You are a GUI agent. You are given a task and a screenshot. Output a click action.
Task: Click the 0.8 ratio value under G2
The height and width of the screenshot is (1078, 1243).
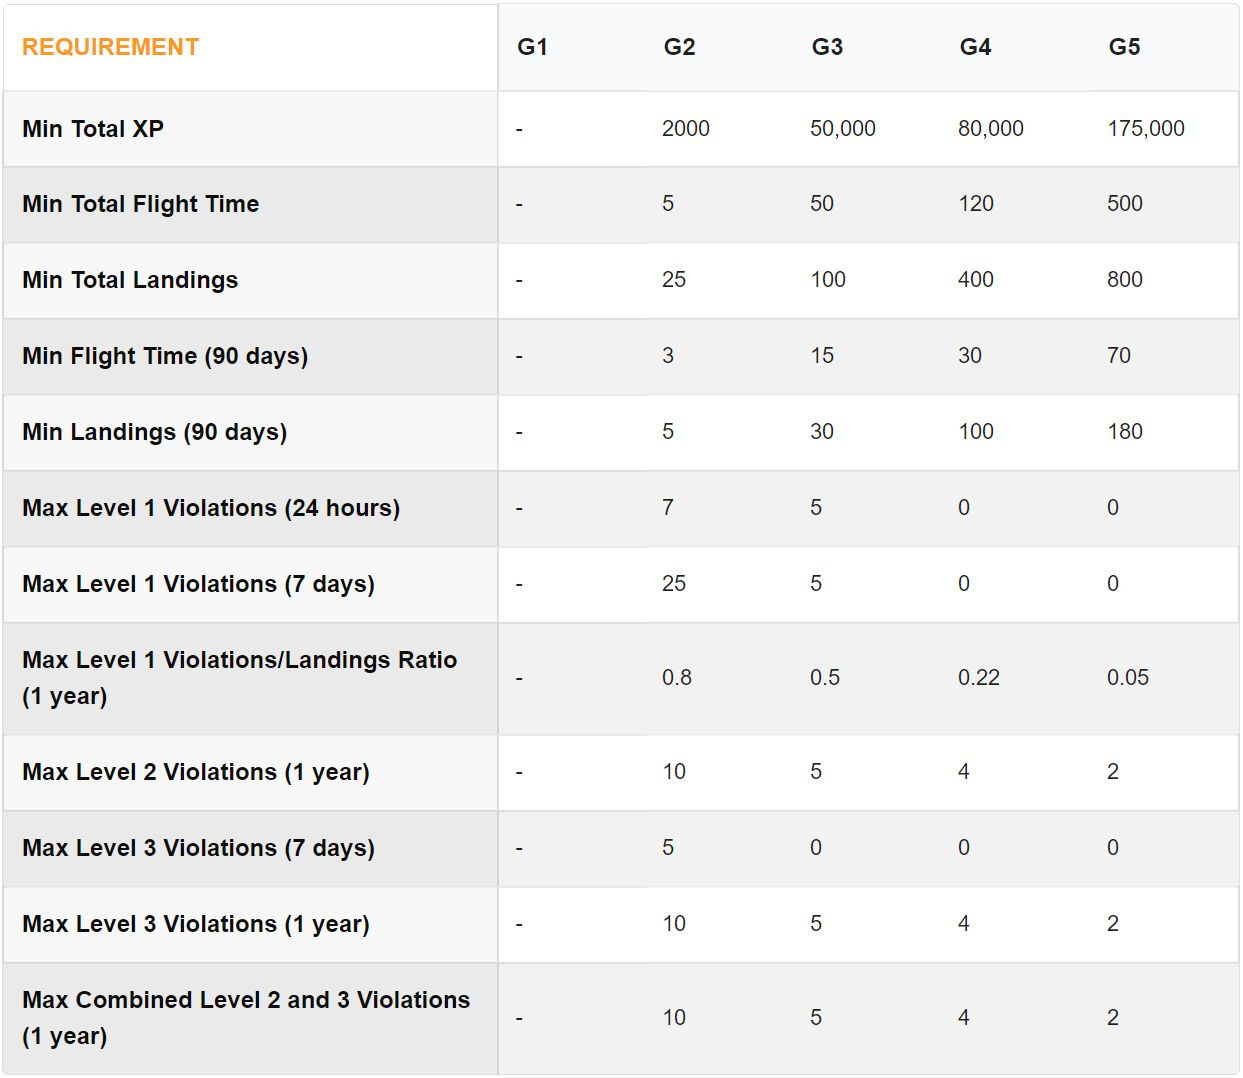[677, 678]
